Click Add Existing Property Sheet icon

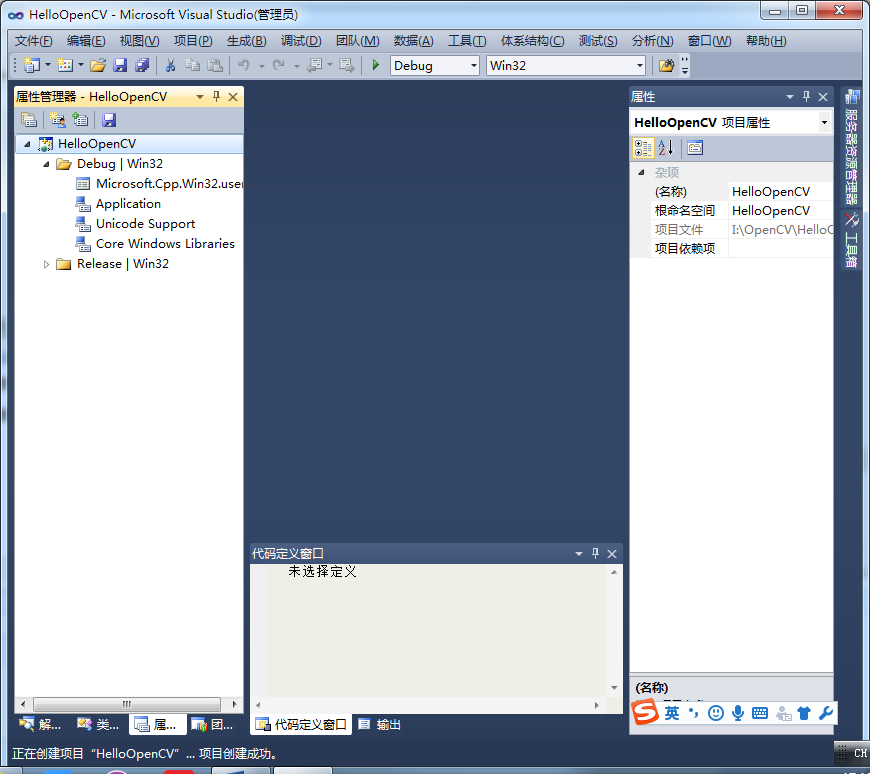80,120
